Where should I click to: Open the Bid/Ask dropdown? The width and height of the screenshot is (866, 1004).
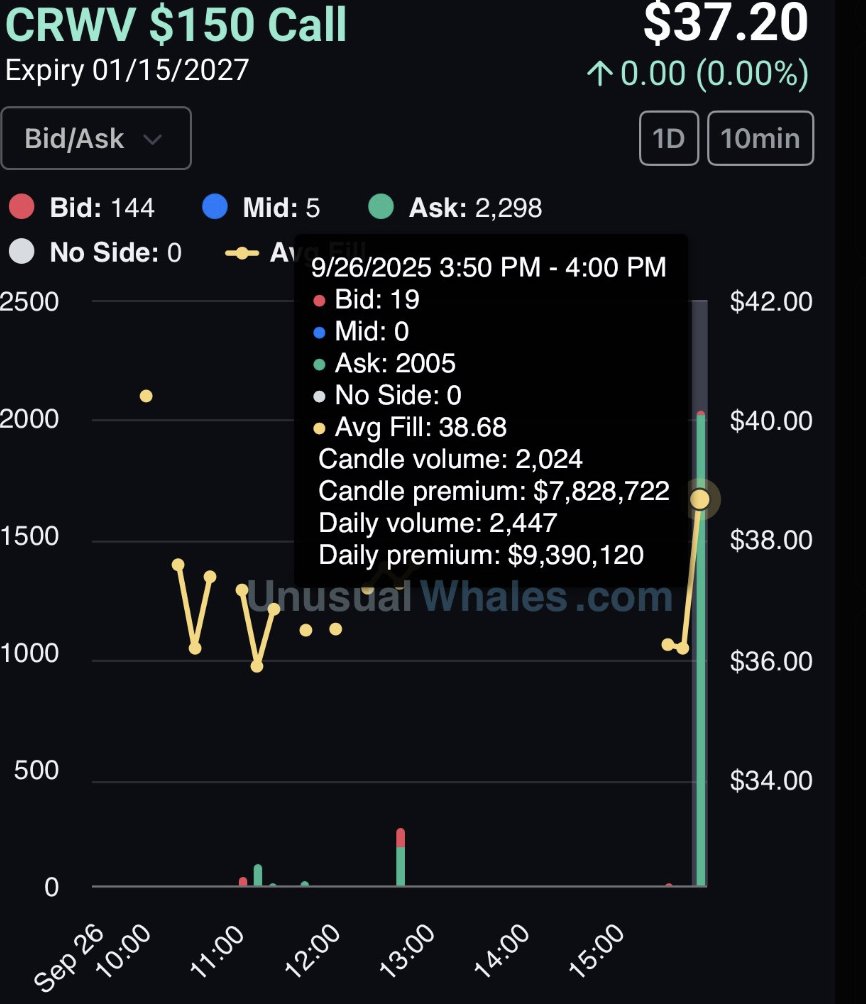pyautogui.click(x=95, y=138)
